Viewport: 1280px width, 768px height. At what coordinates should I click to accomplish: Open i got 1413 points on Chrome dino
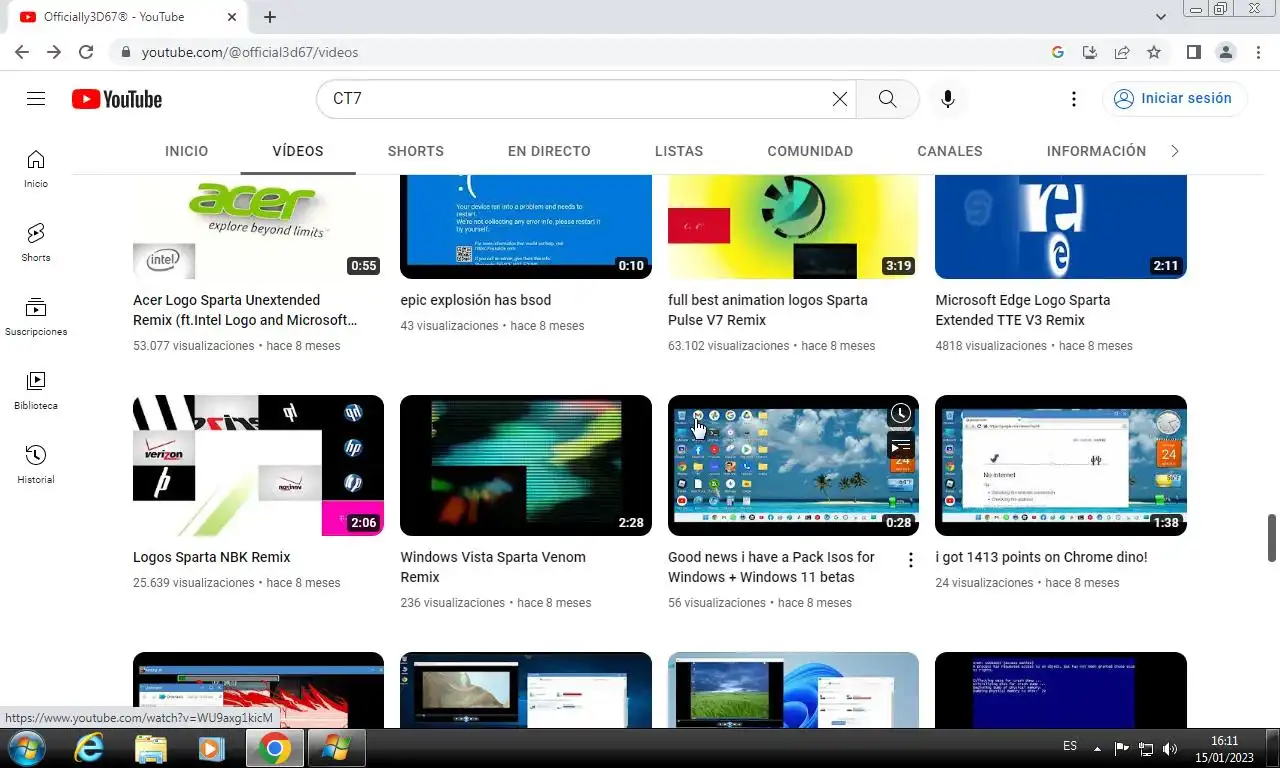click(x=1041, y=557)
